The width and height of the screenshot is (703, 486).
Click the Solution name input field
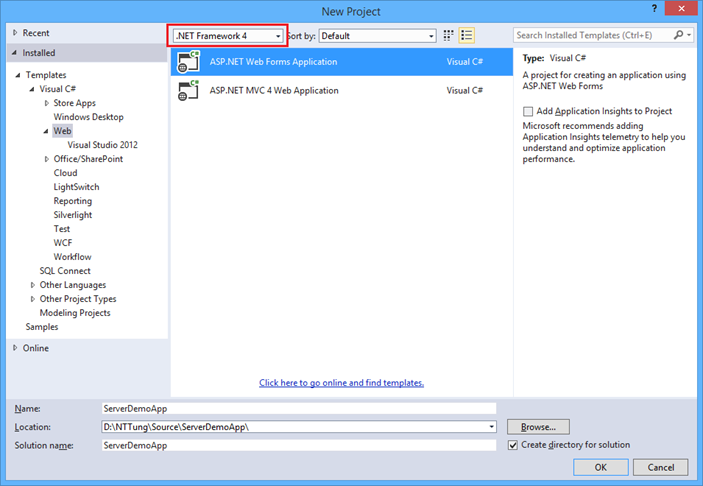[299, 445]
